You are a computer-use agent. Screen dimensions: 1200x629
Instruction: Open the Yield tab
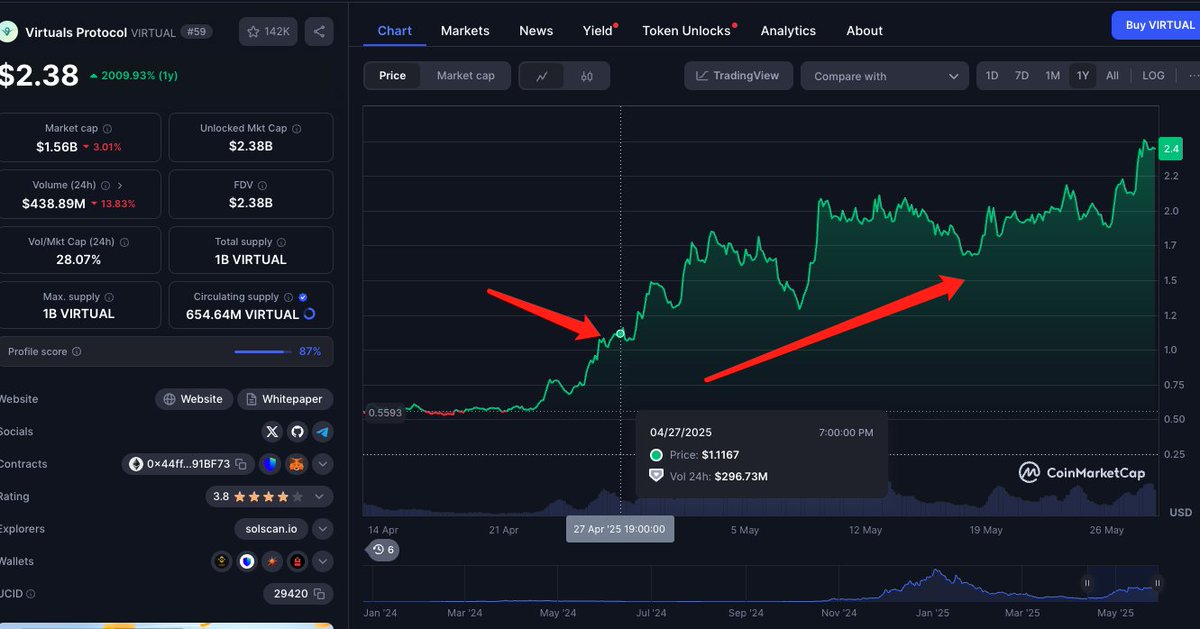pos(598,30)
